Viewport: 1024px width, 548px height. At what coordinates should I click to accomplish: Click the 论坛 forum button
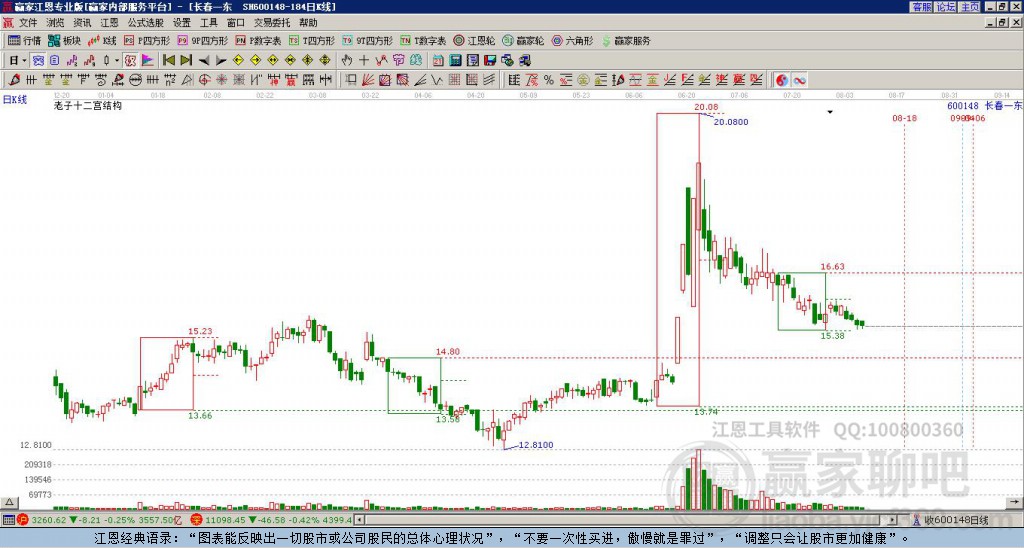[945, 7]
